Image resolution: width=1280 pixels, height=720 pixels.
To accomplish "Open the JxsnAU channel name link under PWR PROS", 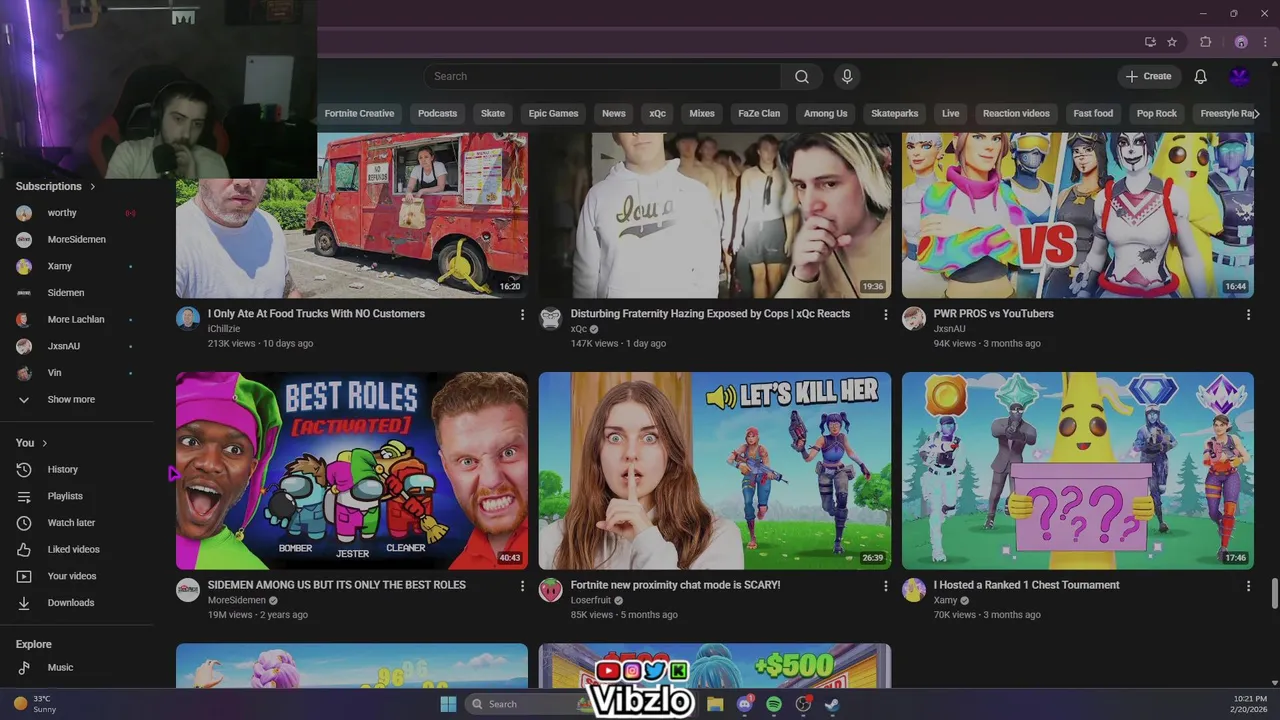I will click(x=949, y=329).
